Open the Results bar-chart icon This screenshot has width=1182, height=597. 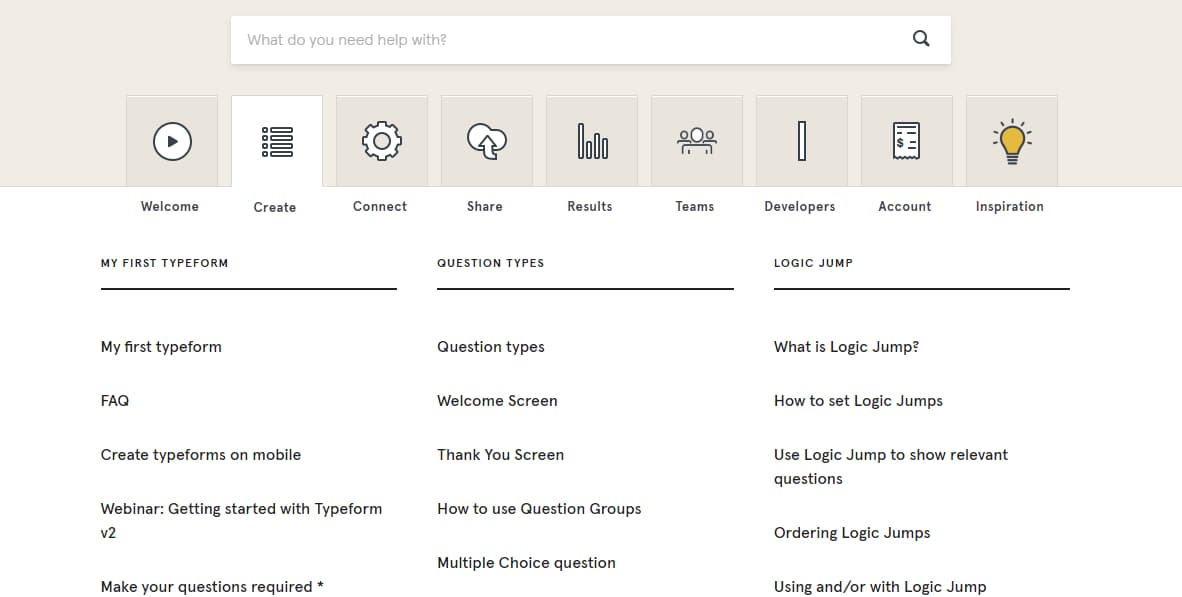point(591,141)
